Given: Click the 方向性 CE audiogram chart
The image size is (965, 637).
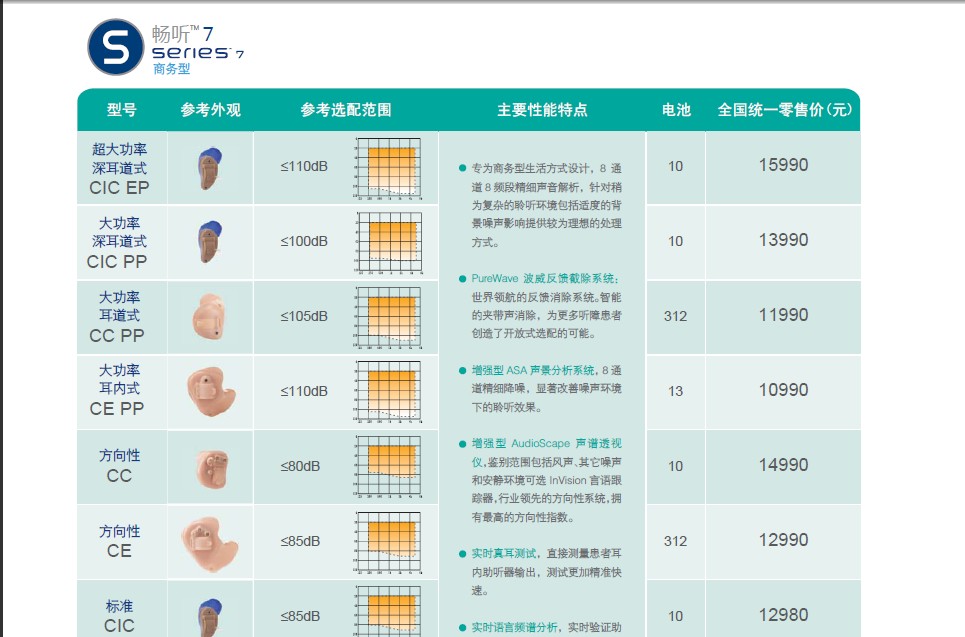Looking at the screenshot, I should (388, 542).
